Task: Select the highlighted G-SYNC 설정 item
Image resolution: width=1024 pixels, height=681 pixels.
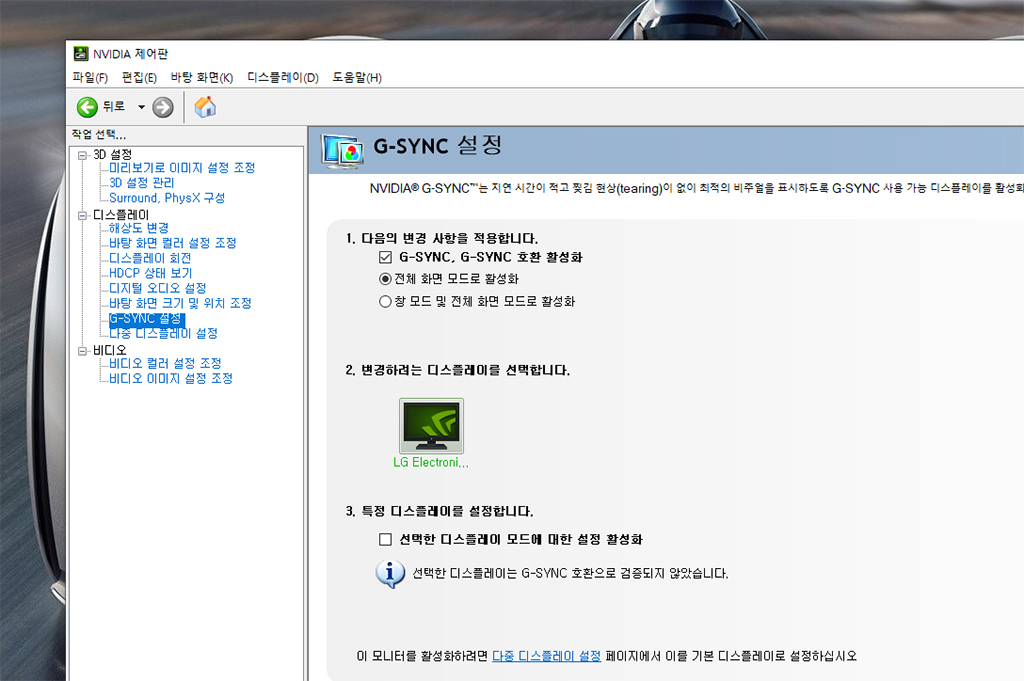Action: (146, 319)
